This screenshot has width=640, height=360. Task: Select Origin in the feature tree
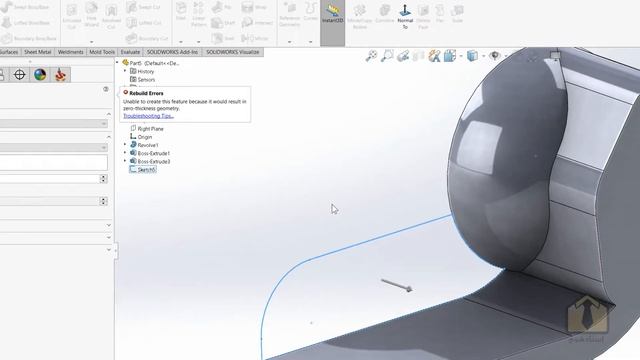click(141, 137)
